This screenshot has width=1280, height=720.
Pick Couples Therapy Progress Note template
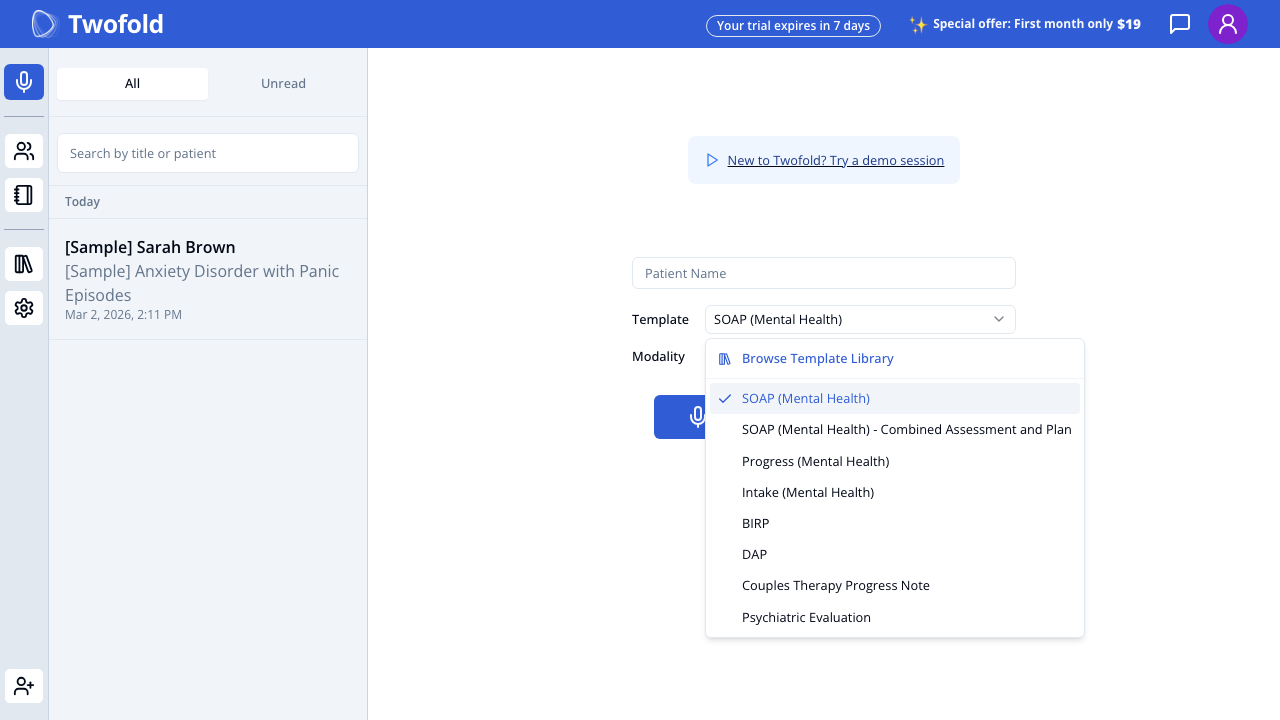[x=835, y=585]
